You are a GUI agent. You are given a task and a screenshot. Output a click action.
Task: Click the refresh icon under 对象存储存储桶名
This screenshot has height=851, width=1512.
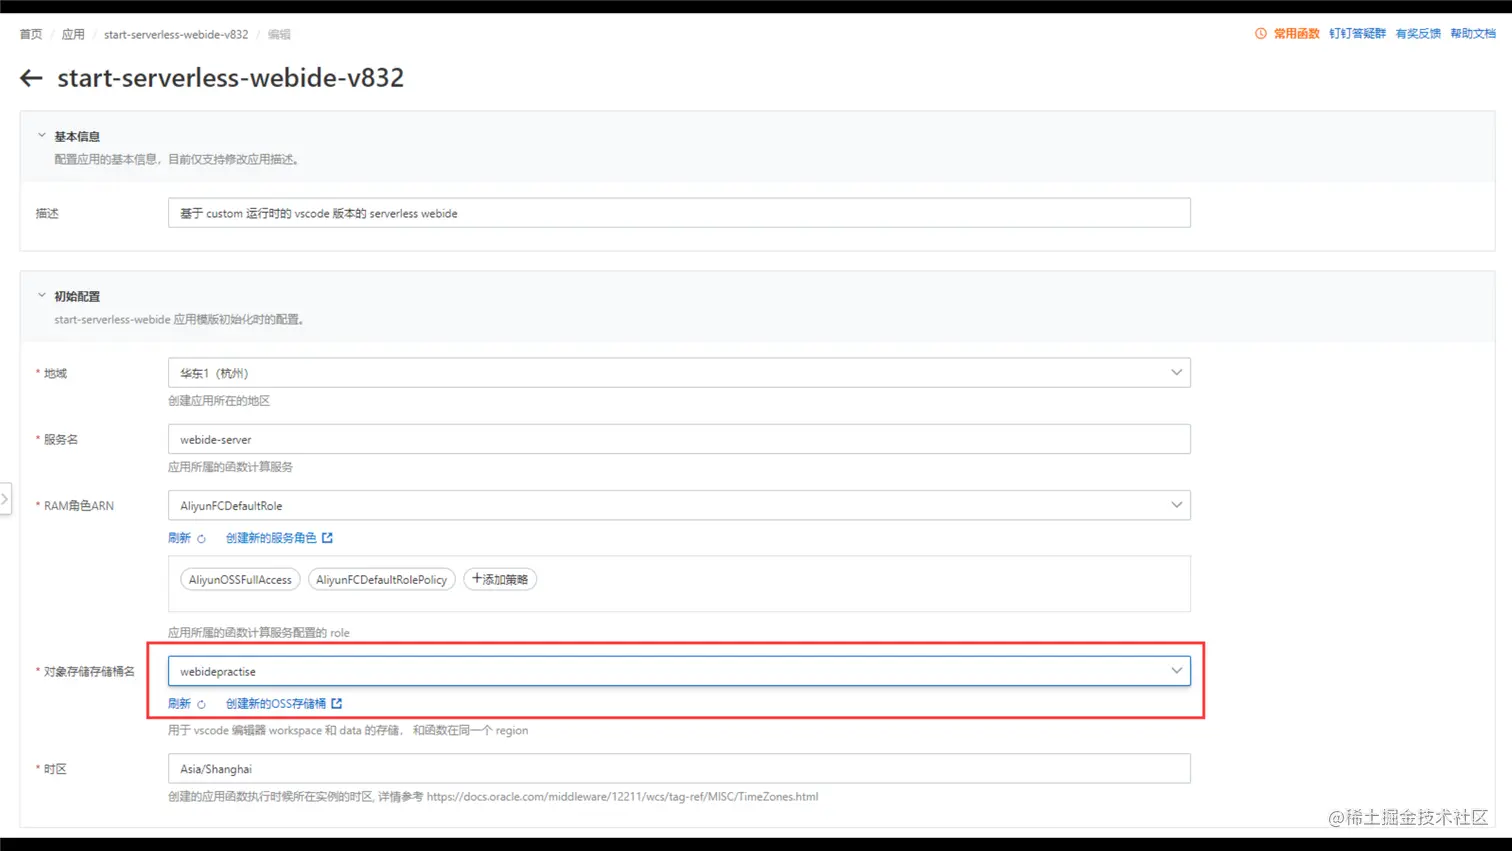tap(201, 705)
